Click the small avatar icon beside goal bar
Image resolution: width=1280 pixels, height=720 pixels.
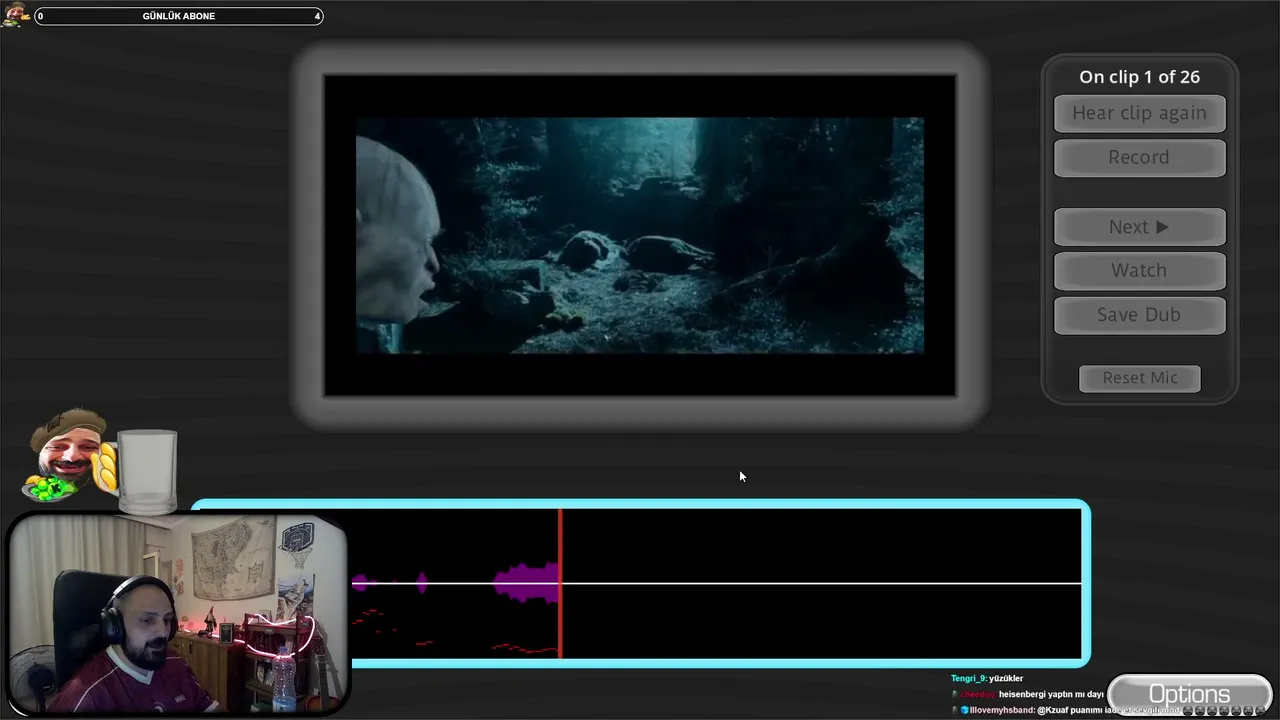click(15, 15)
